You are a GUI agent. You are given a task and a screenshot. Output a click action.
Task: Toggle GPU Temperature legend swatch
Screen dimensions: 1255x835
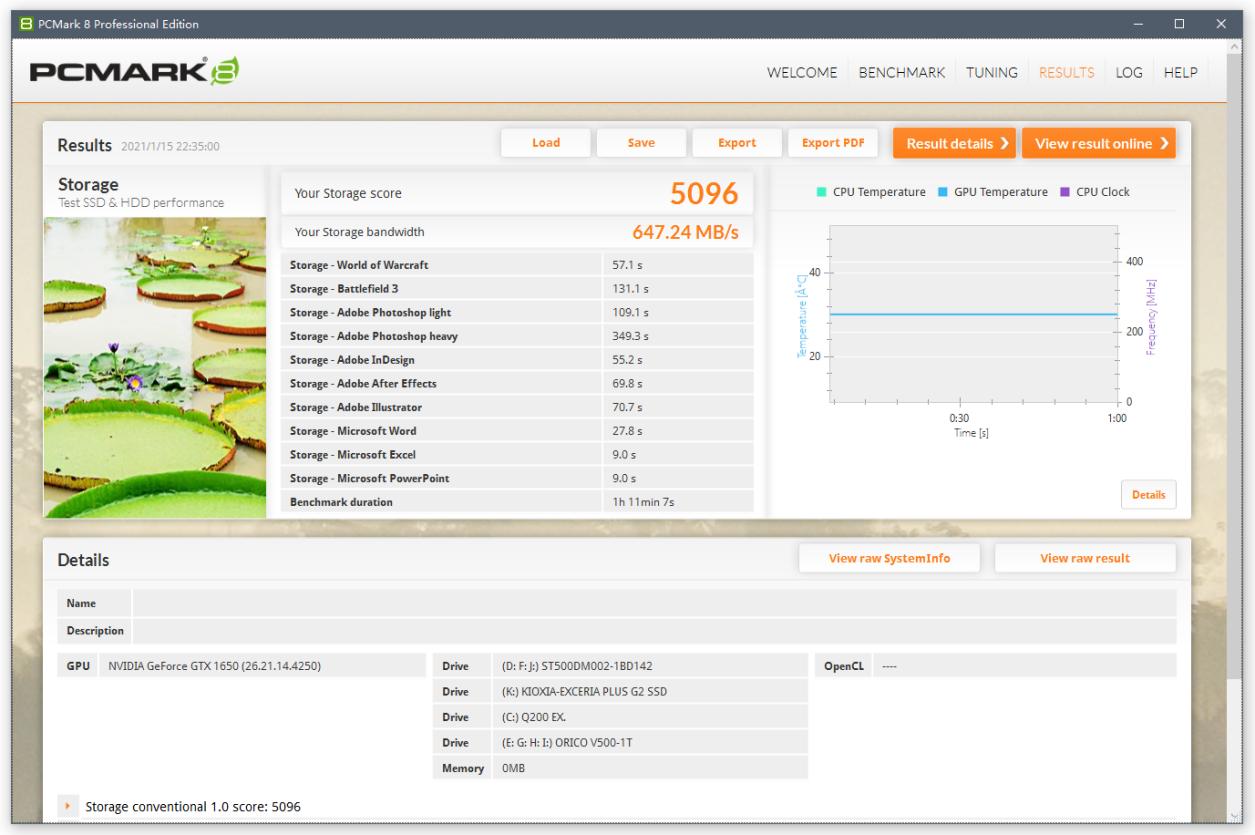pos(945,192)
